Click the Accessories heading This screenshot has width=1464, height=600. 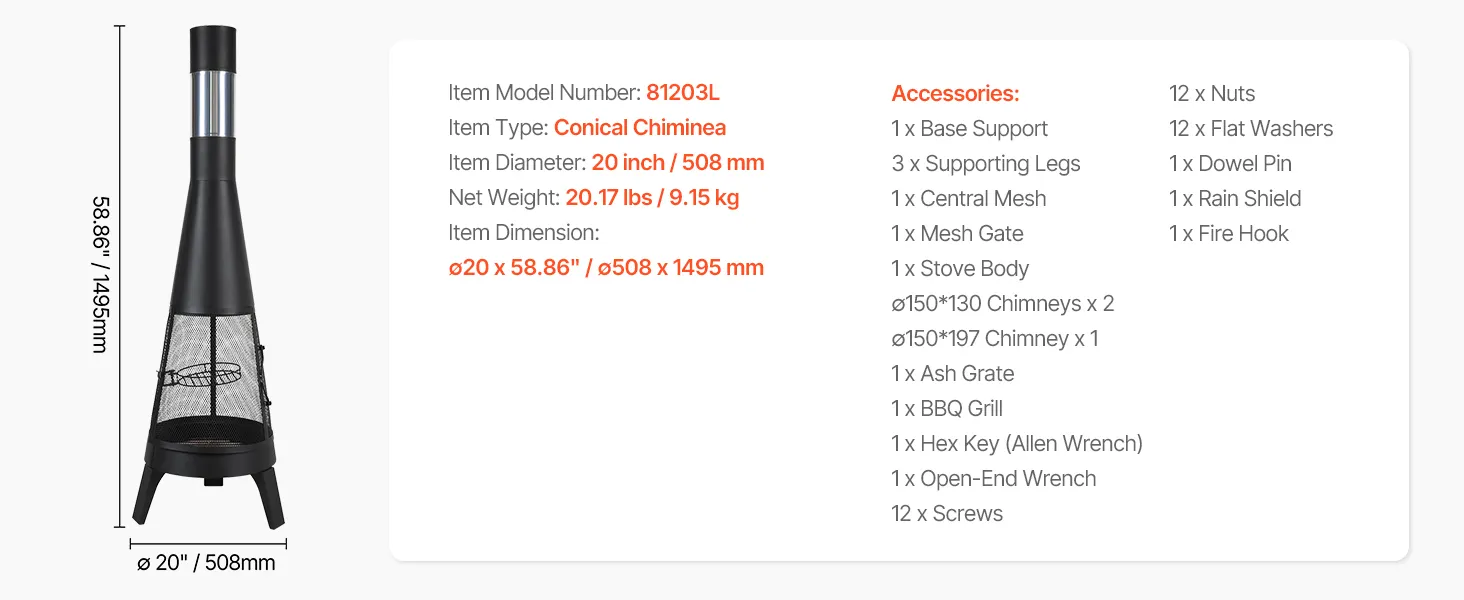(x=955, y=94)
